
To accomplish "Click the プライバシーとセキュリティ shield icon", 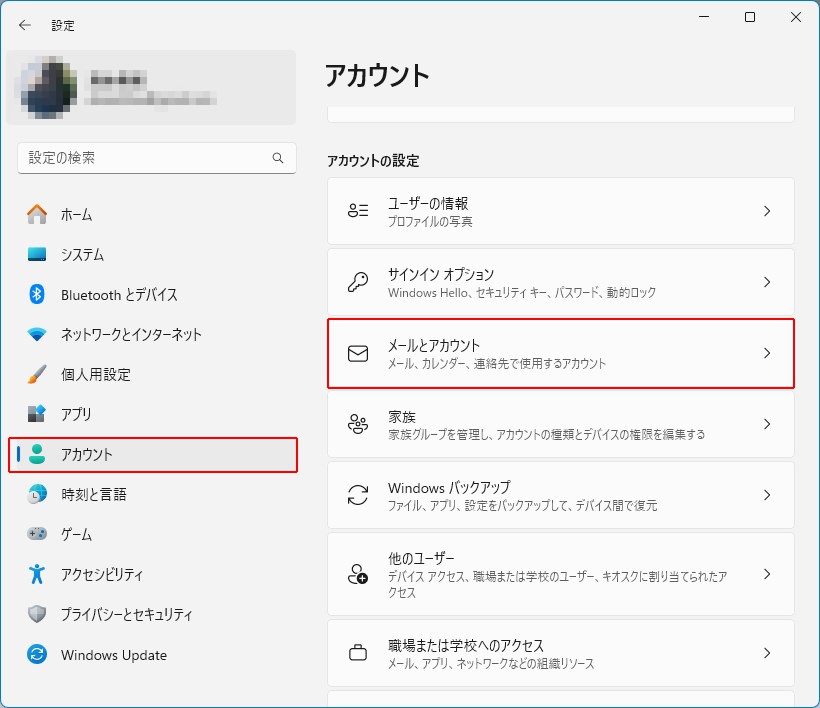I will [37, 614].
